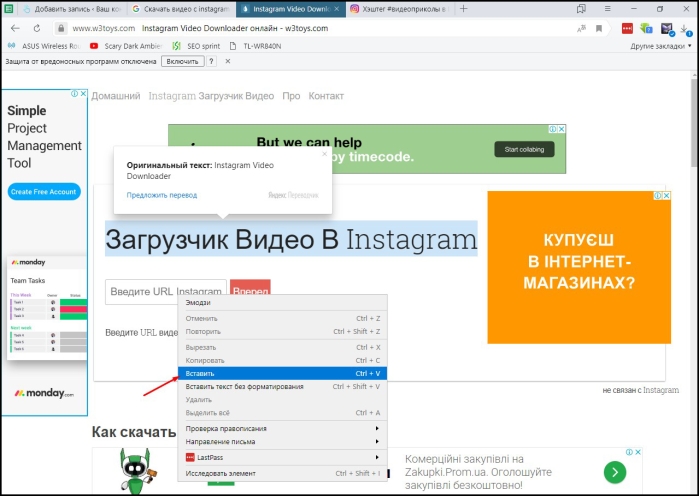699x496 pixels.
Task: Open the TL-WR840N bookmark
Action: (x=255, y=46)
